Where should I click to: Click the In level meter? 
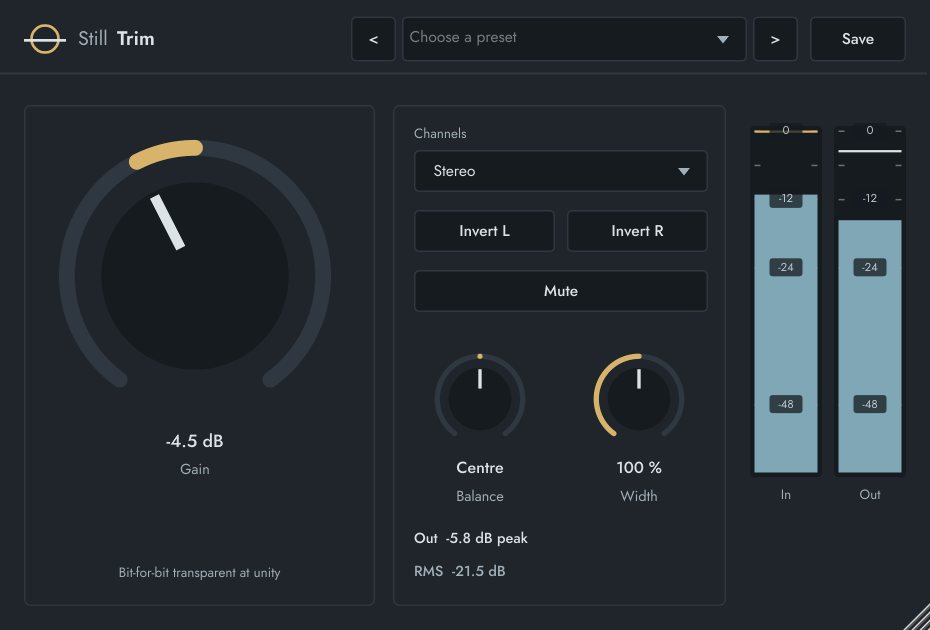click(786, 300)
